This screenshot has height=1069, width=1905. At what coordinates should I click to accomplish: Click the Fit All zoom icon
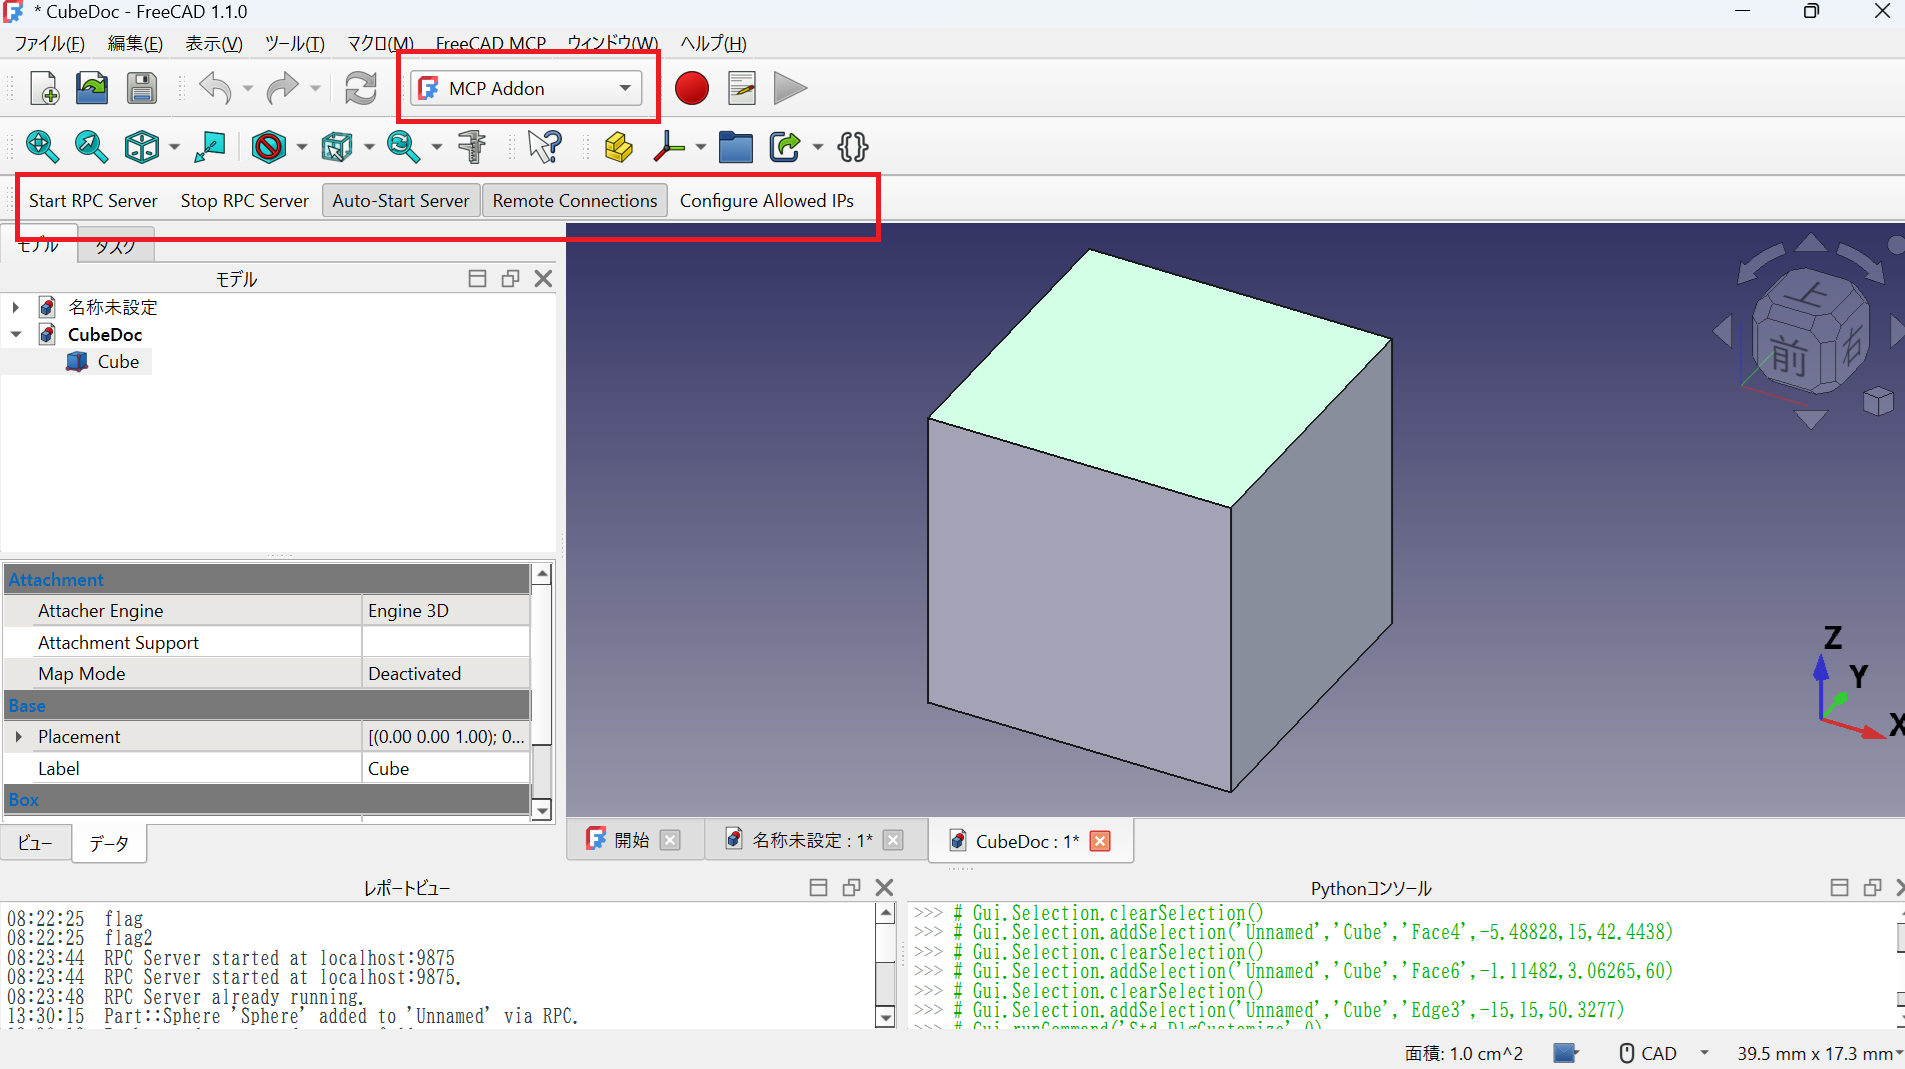point(42,147)
